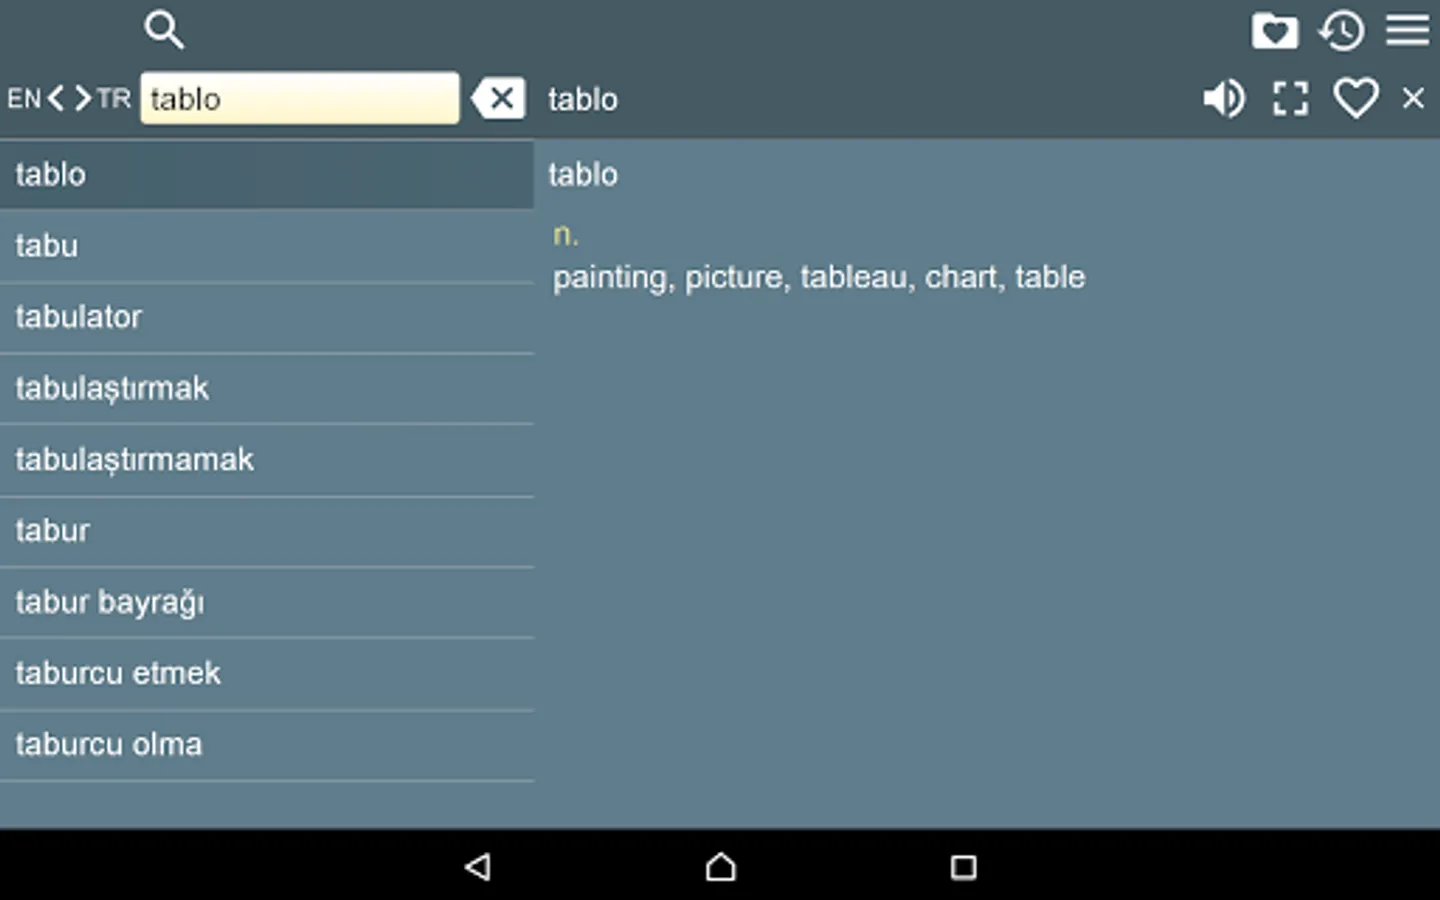Click the tablo search input field
The image size is (1440, 900).
point(299,98)
